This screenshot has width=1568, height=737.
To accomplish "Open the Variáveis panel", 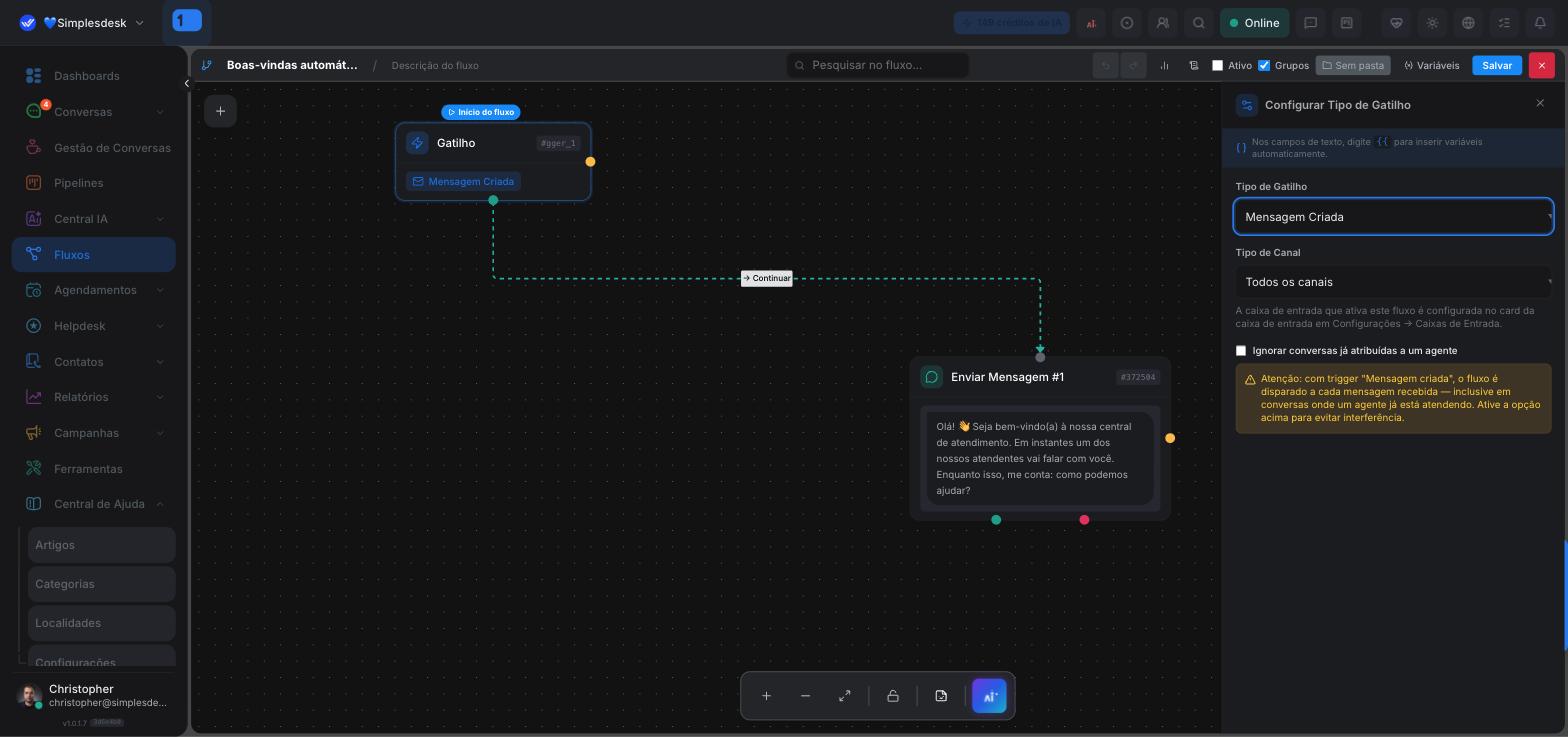I will click(1432, 65).
